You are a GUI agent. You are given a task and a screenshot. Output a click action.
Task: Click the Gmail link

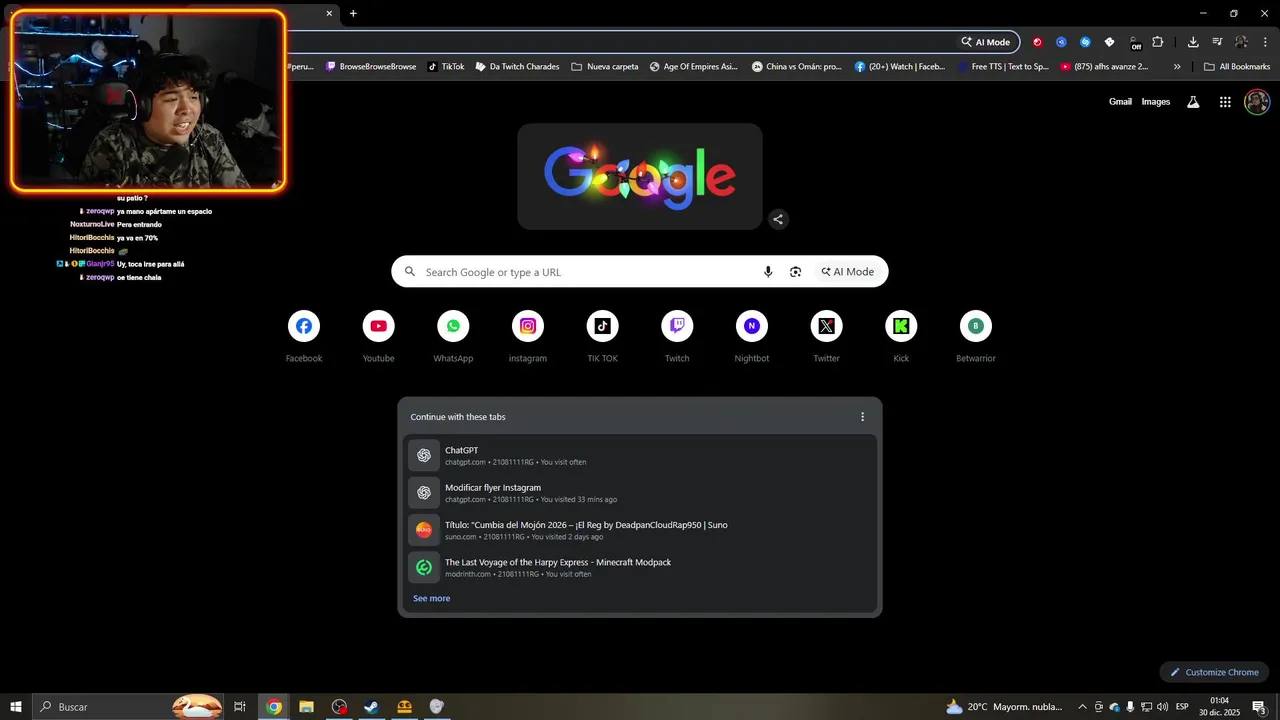1120,102
